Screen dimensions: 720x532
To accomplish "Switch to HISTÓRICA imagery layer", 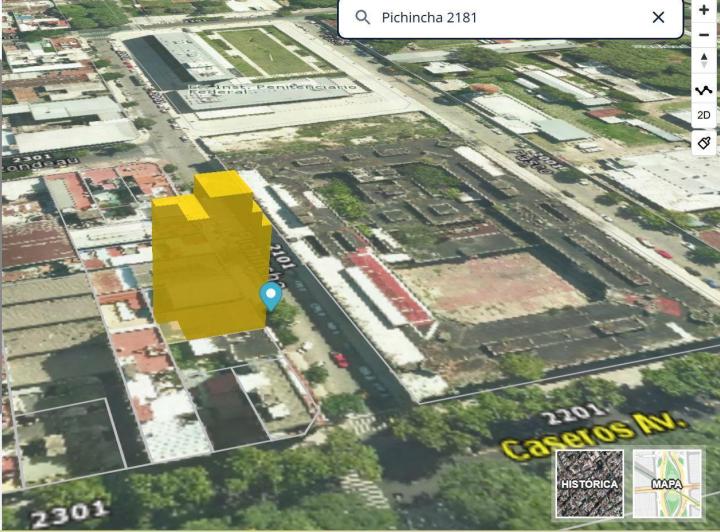I will [590, 483].
